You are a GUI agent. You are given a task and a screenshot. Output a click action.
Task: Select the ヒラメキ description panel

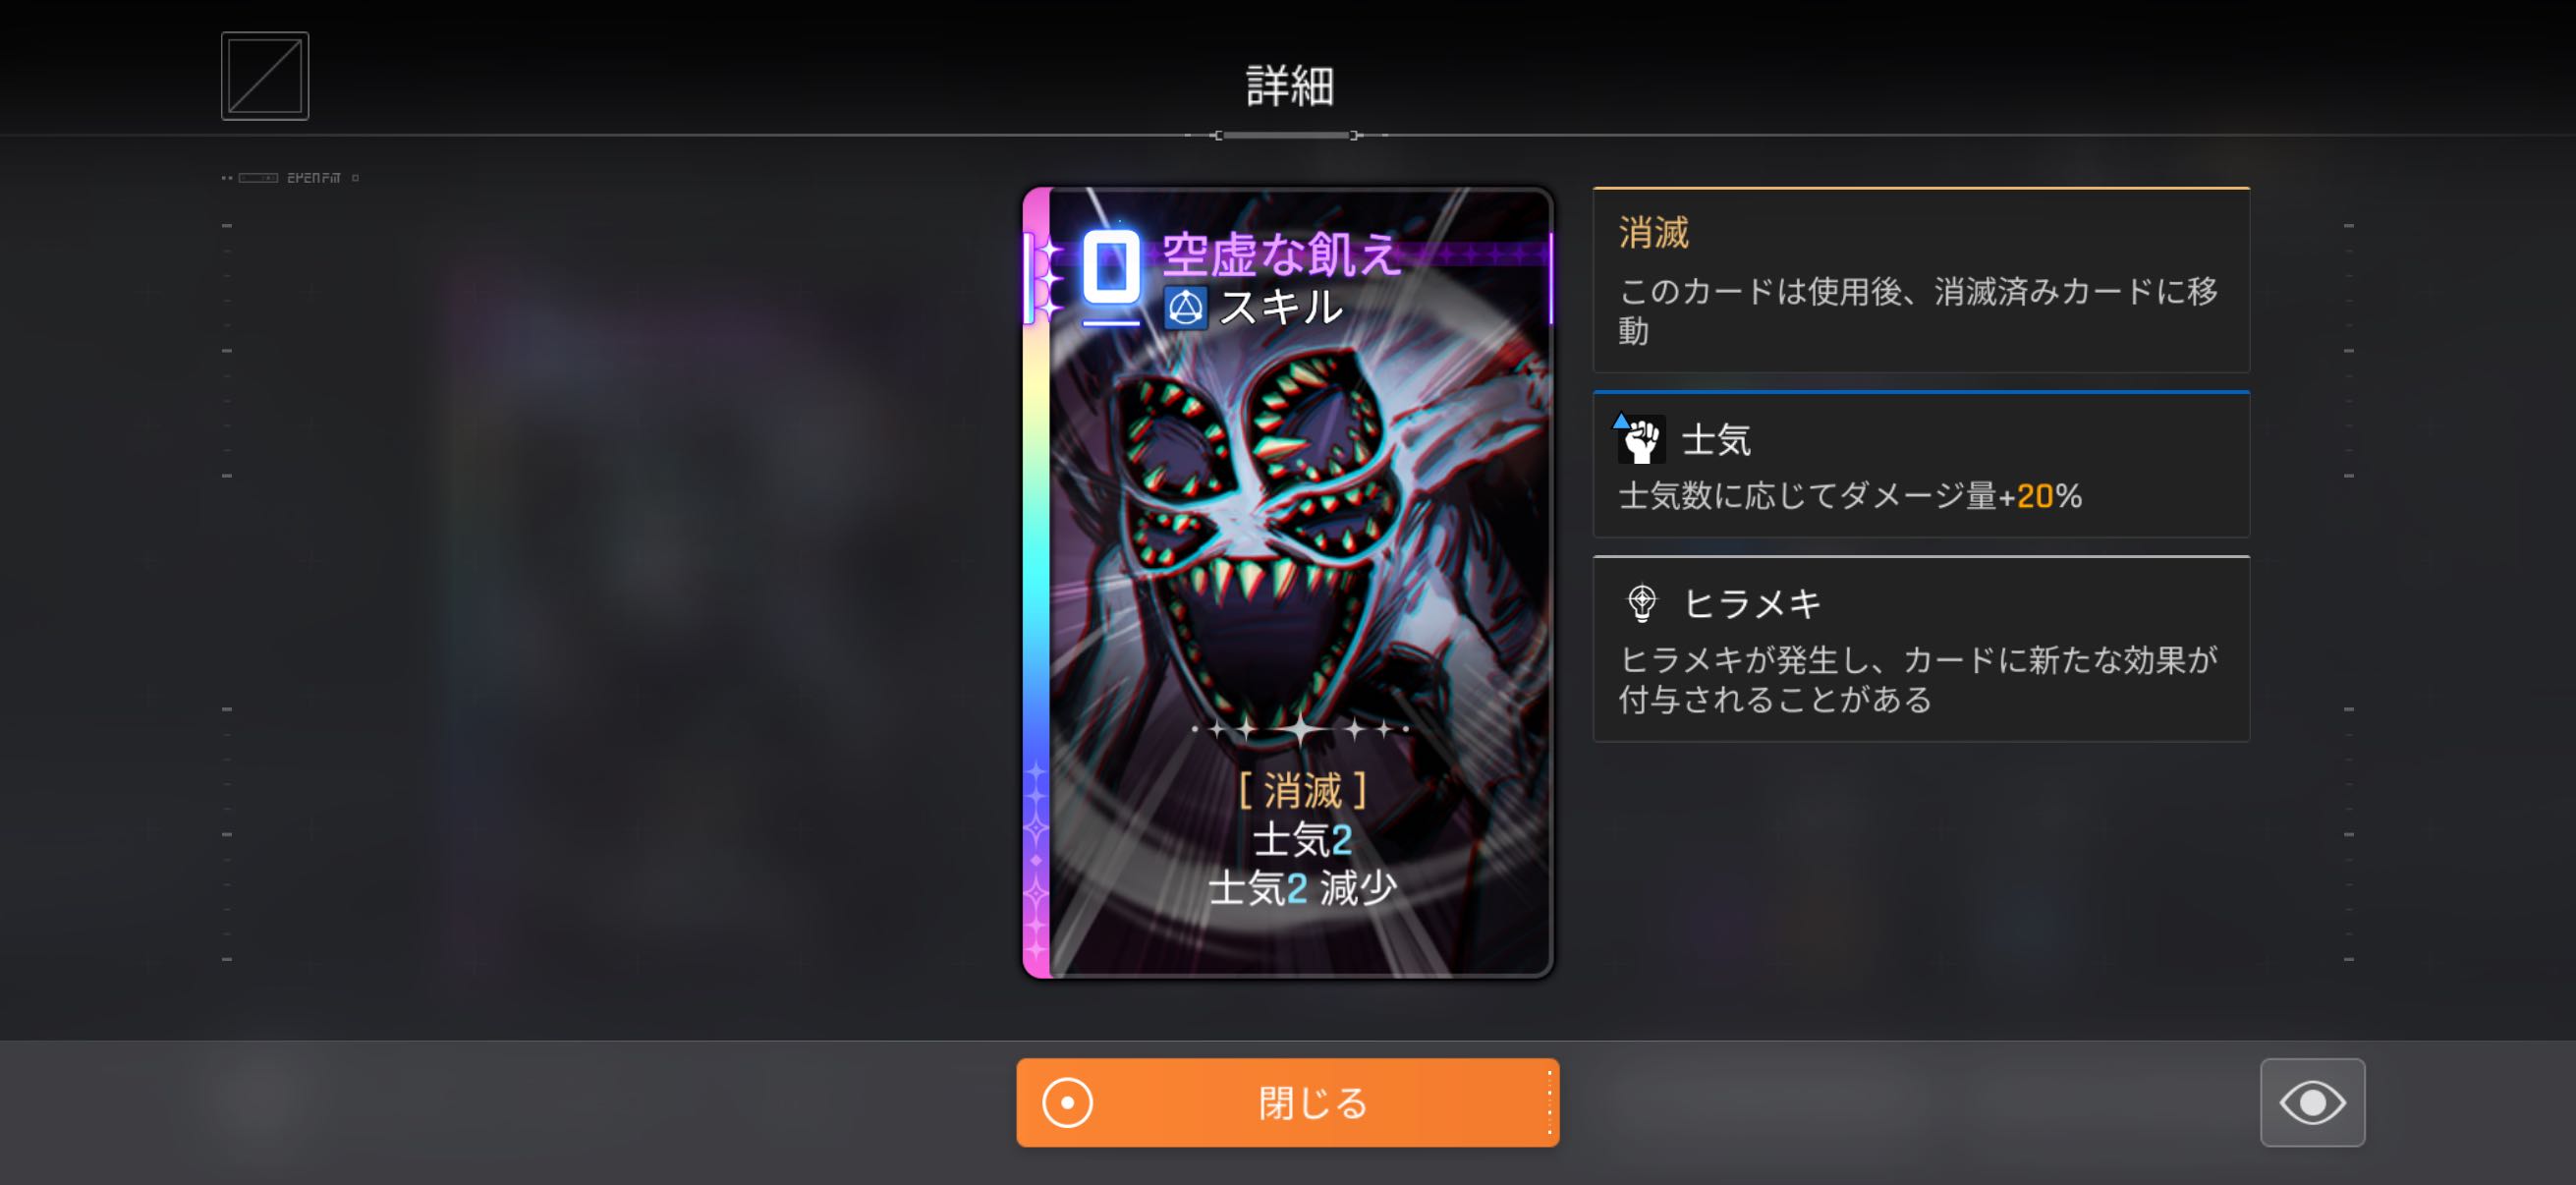pyautogui.click(x=1921, y=648)
